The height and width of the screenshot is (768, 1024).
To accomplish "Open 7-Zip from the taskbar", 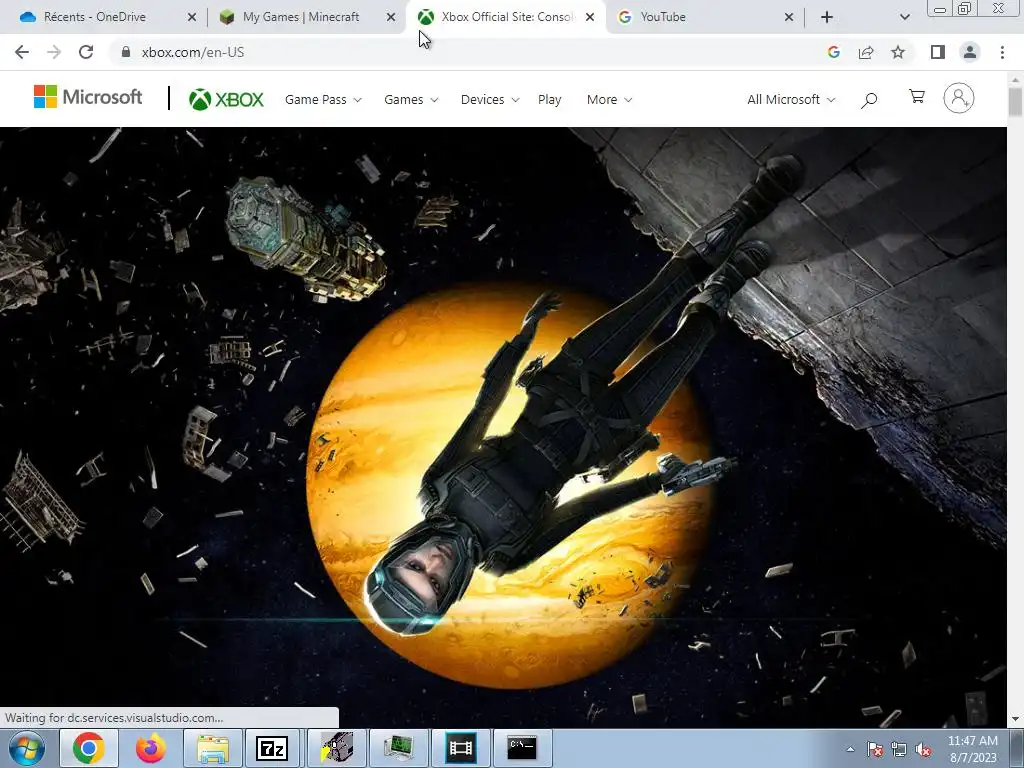I will pos(273,748).
